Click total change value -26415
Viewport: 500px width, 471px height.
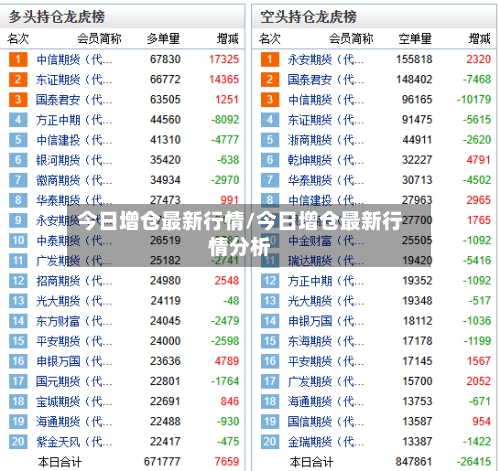click(x=474, y=462)
